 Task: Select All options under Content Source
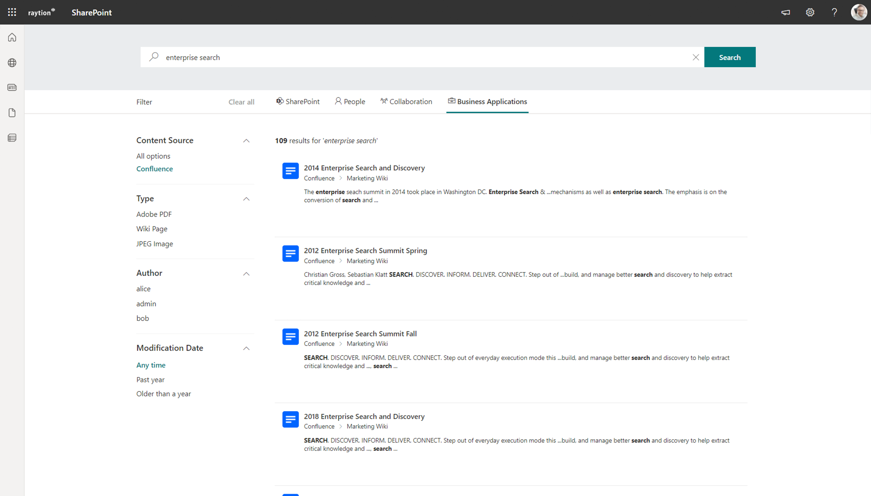click(x=153, y=156)
